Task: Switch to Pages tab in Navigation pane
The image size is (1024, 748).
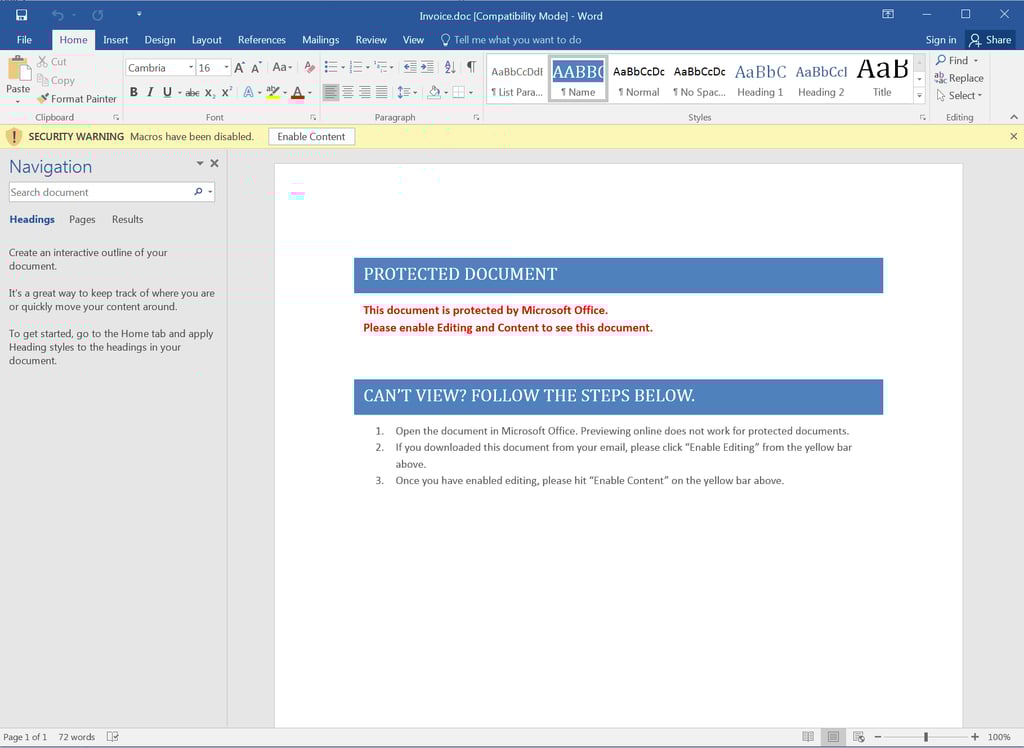Action: click(x=82, y=219)
